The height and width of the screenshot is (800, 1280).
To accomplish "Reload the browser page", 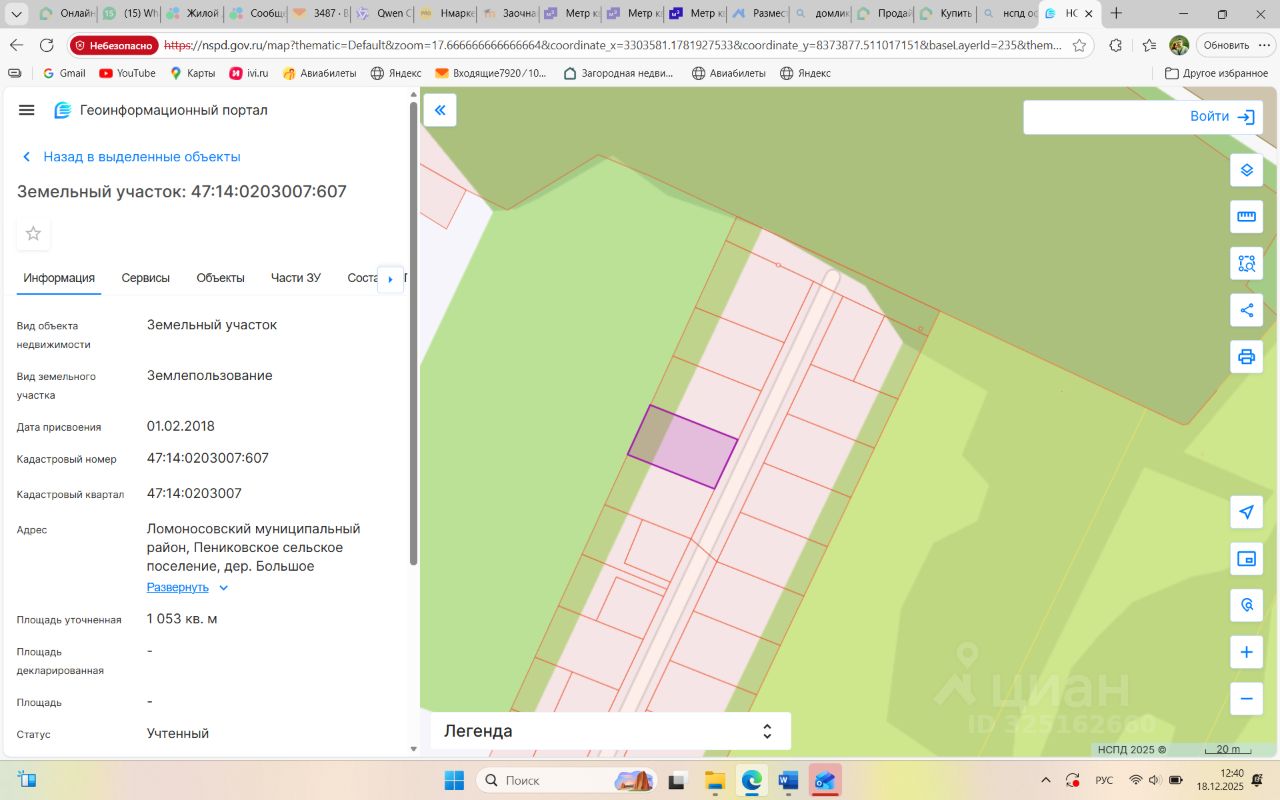I will [x=46, y=45].
